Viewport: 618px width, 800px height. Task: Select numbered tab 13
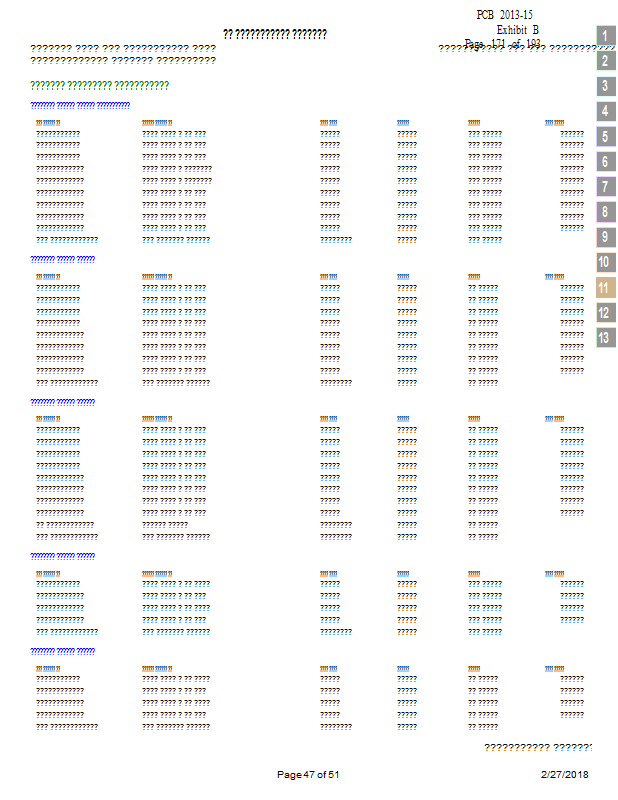pos(604,338)
